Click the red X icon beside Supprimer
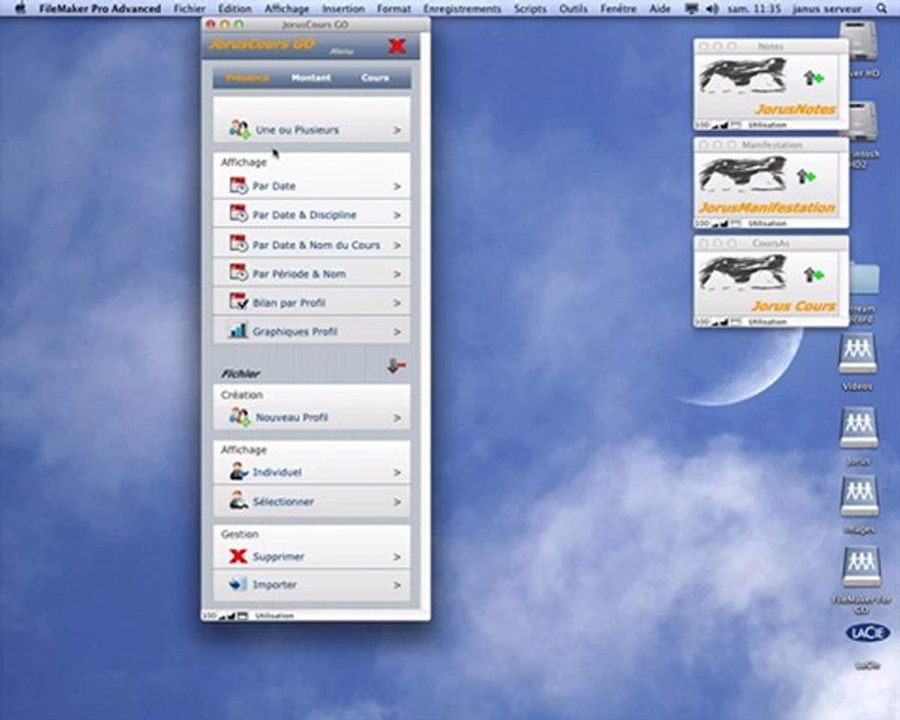Image resolution: width=900 pixels, height=720 pixels. click(238, 556)
